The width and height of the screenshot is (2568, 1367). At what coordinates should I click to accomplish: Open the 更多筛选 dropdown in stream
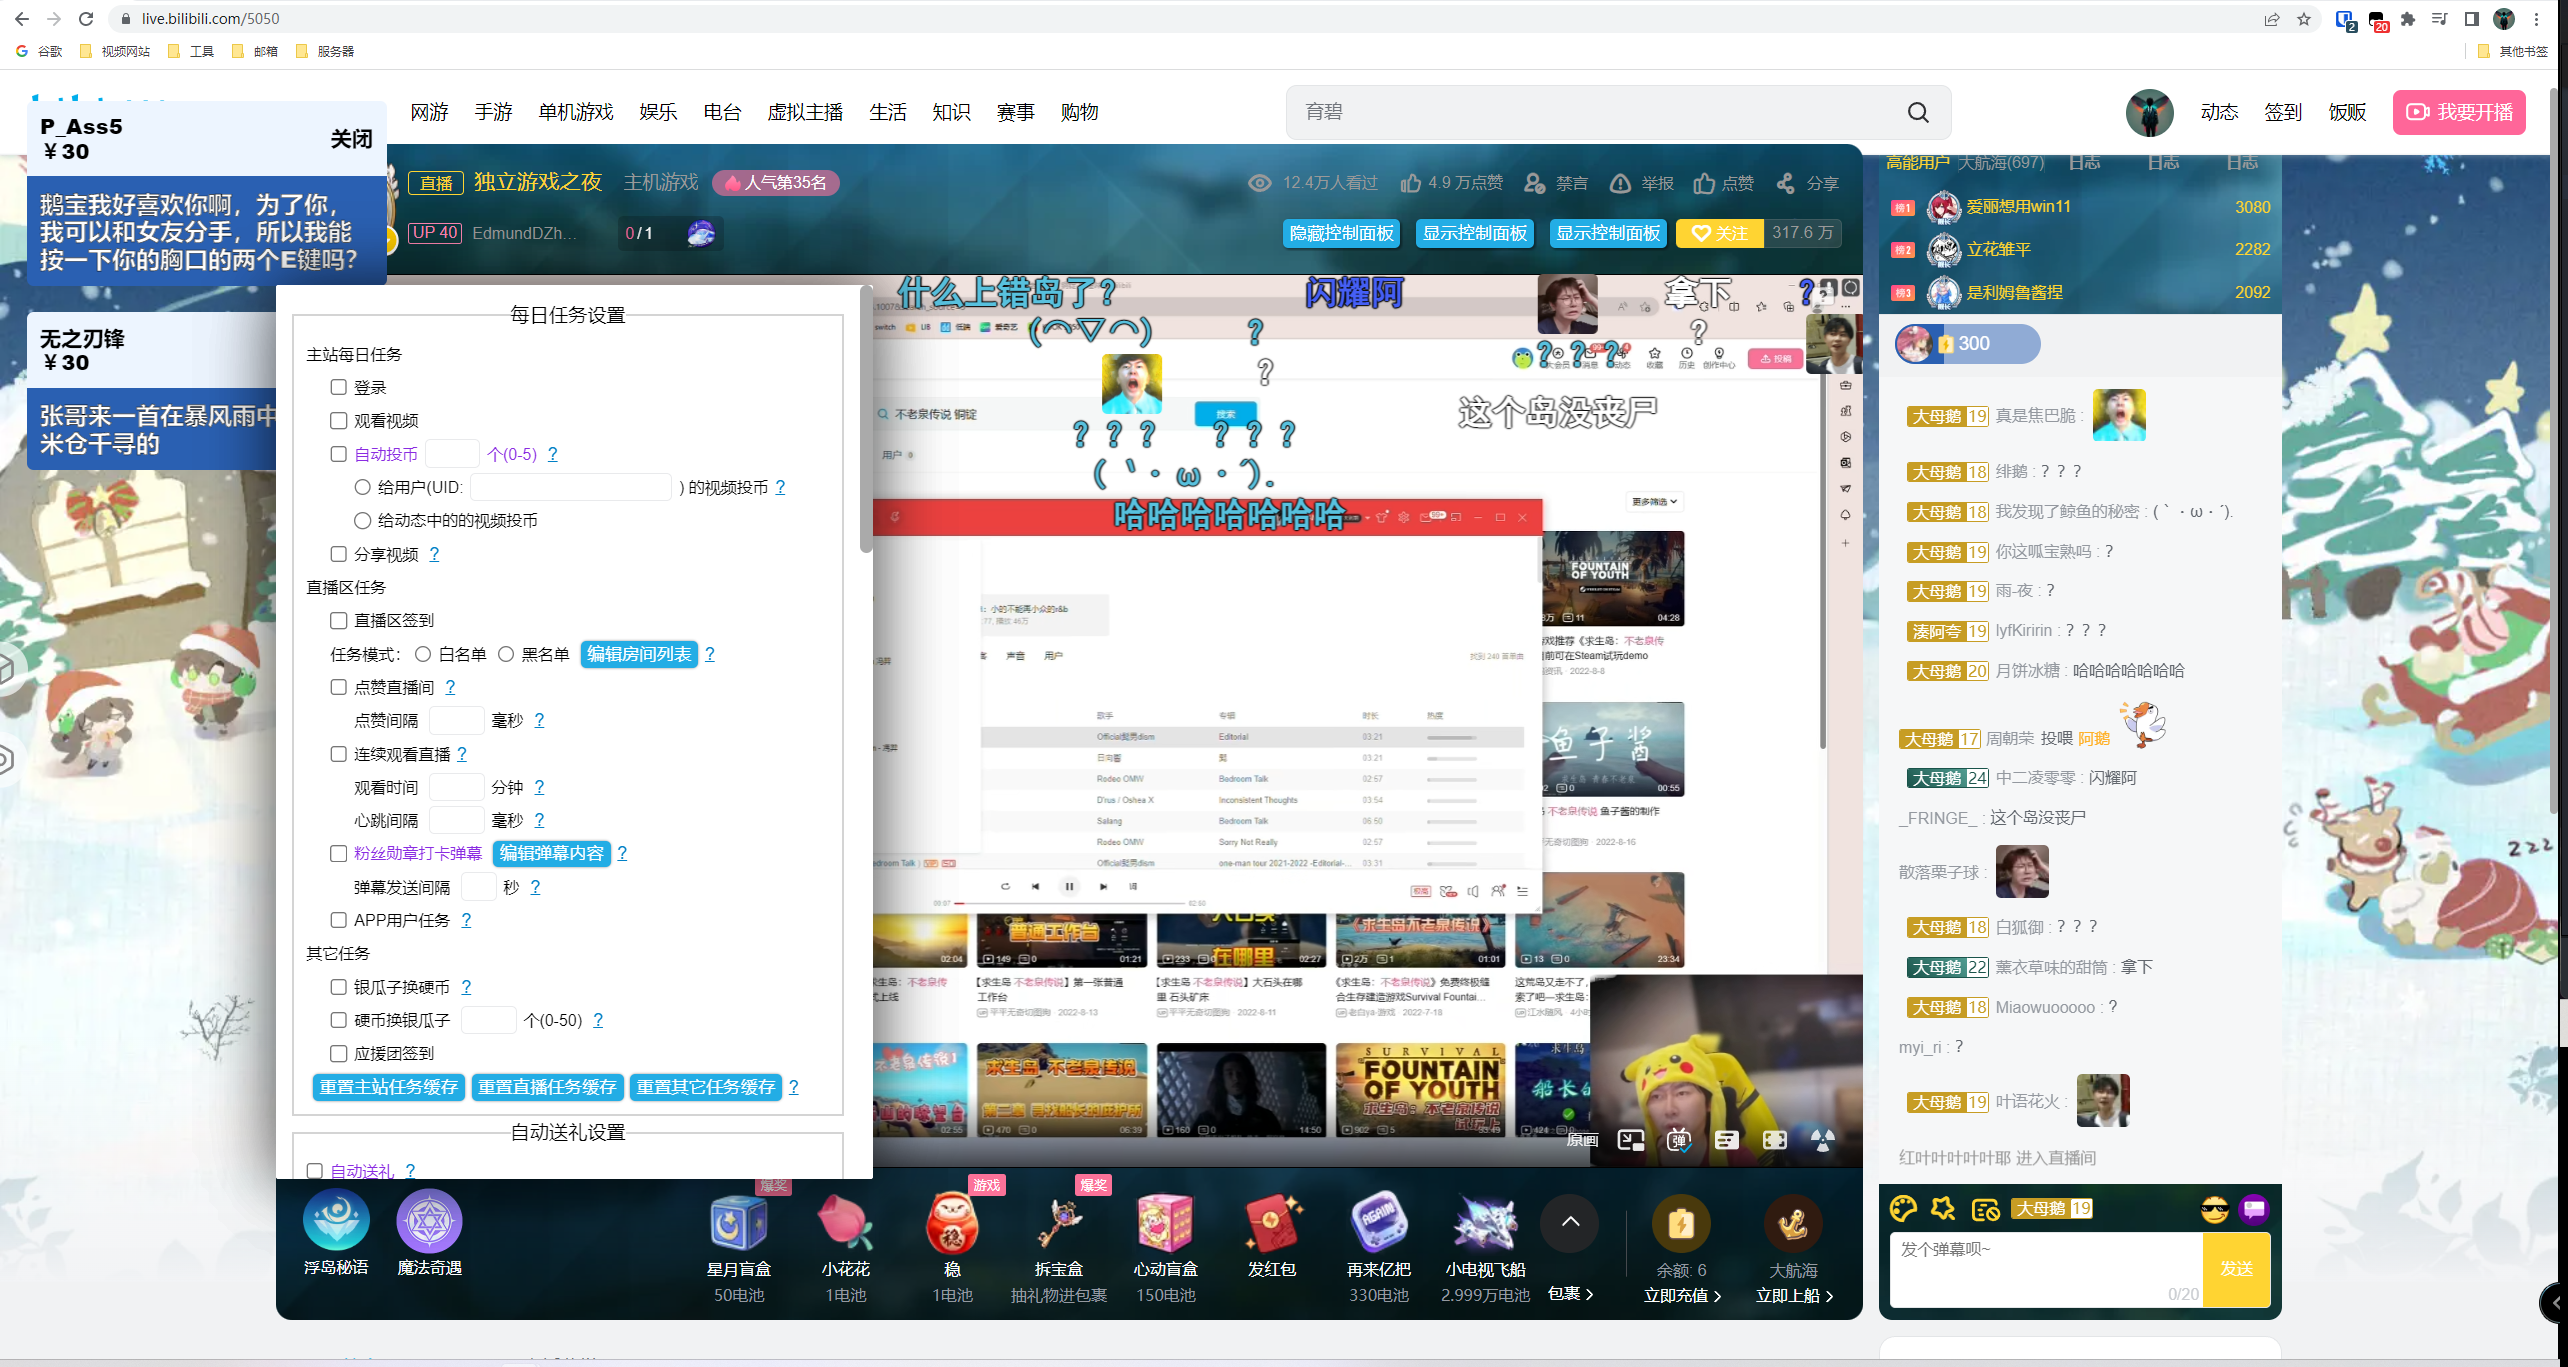point(1655,501)
